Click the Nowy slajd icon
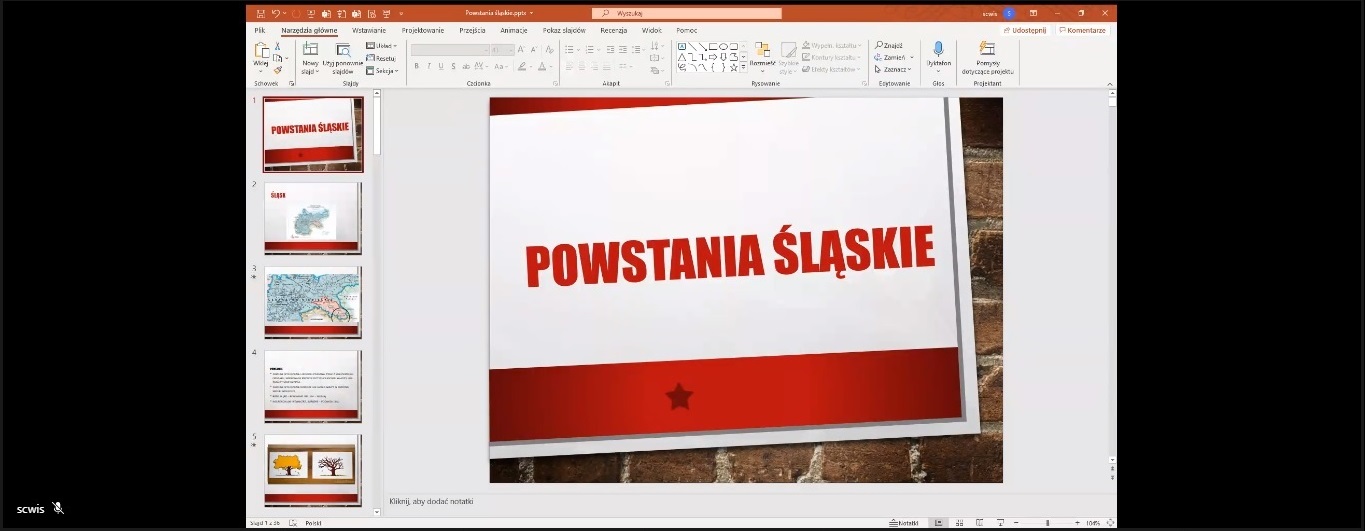 [310, 50]
